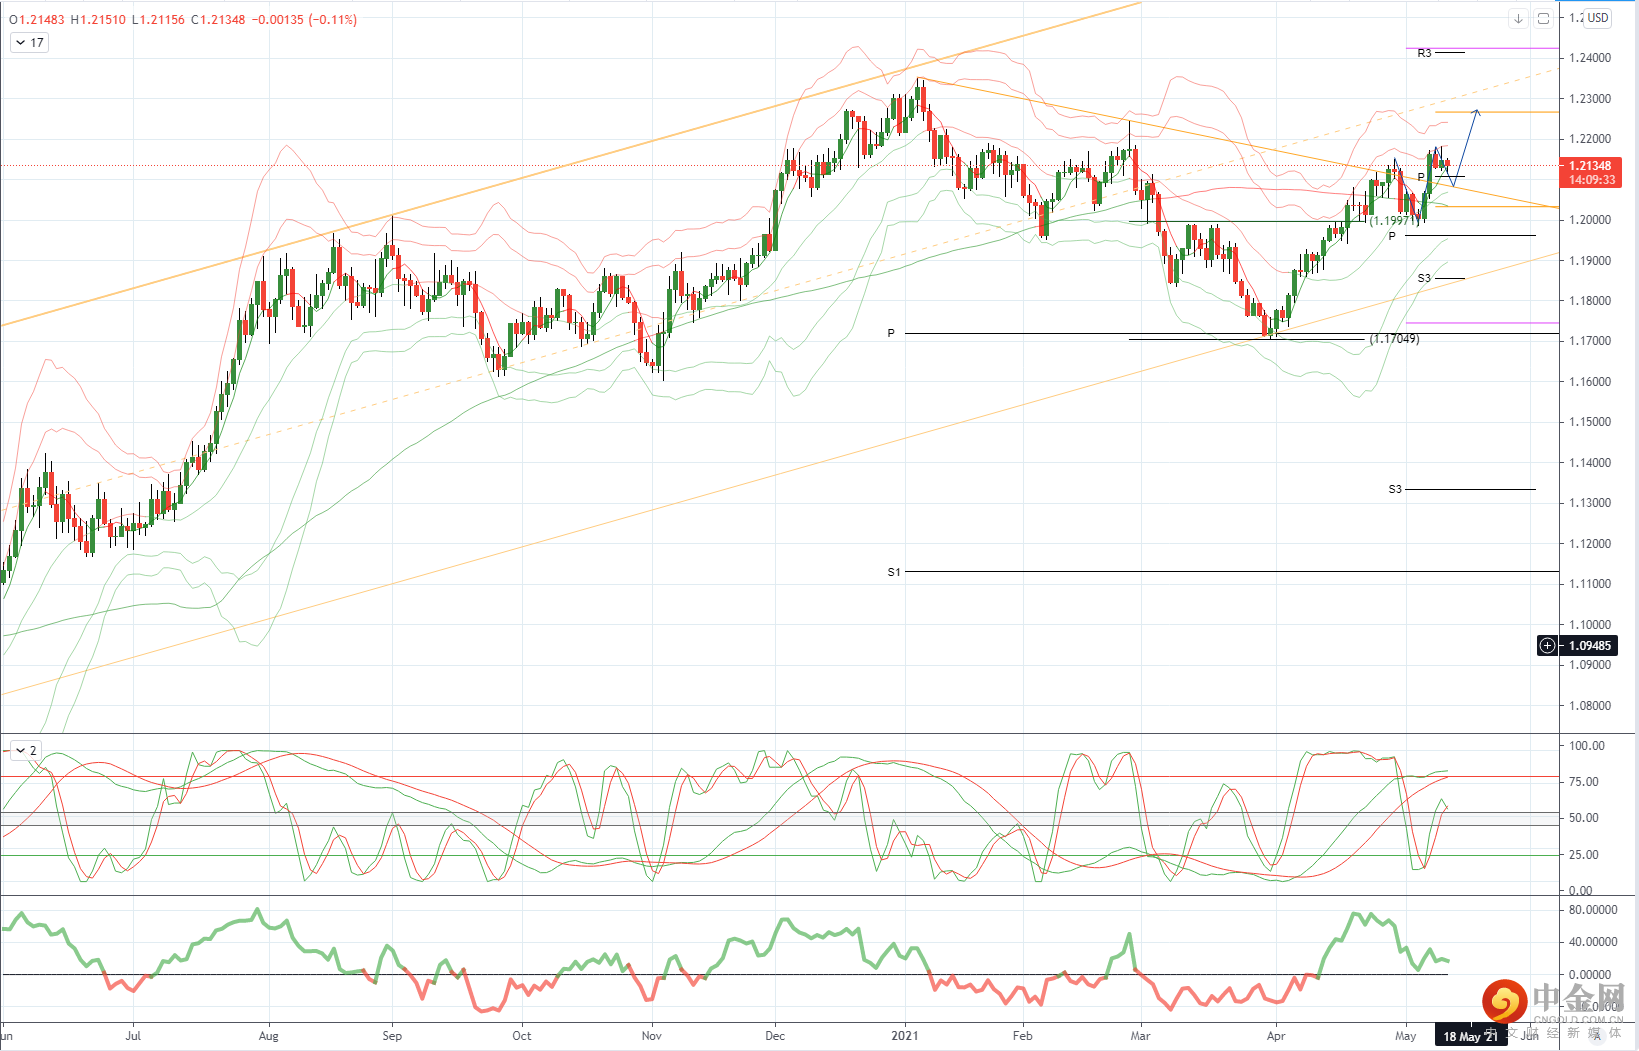
Task: Click the 50.00 oscillator scale label
Action: (x=1584, y=818)
